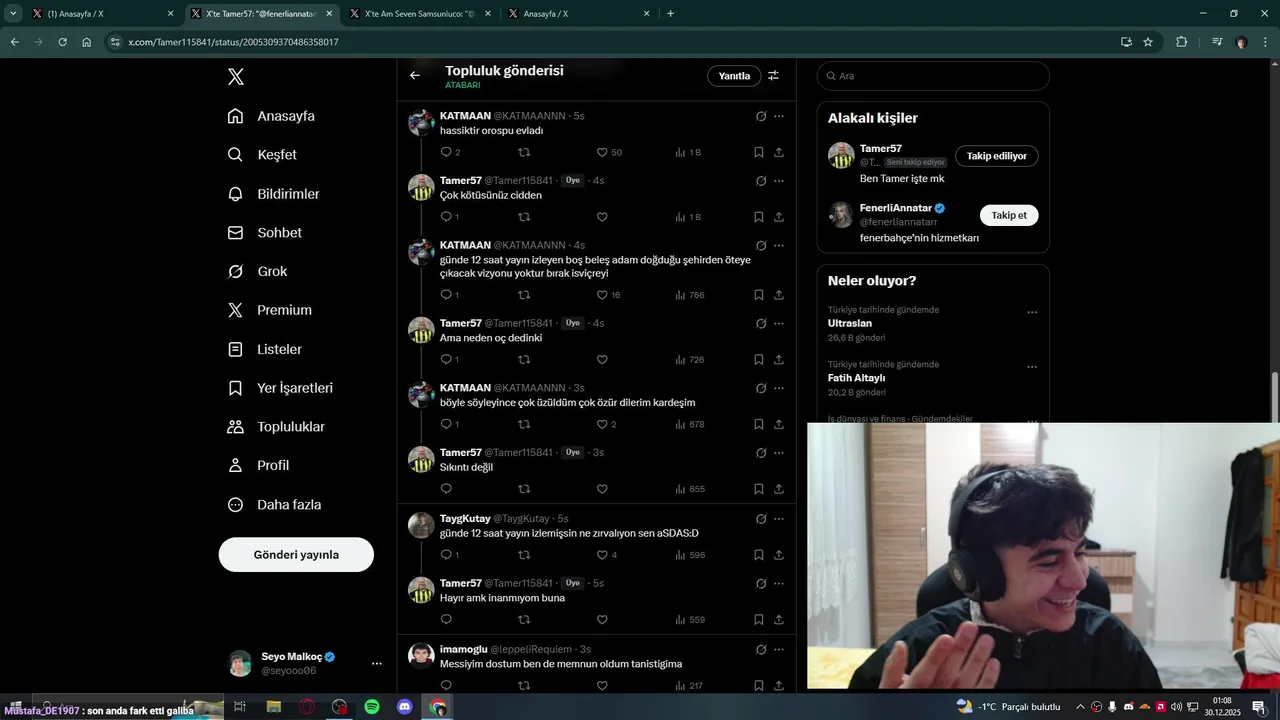
Task: Repost KATMAAN's 'hassiktir' reply
Action: pos(524,152)
